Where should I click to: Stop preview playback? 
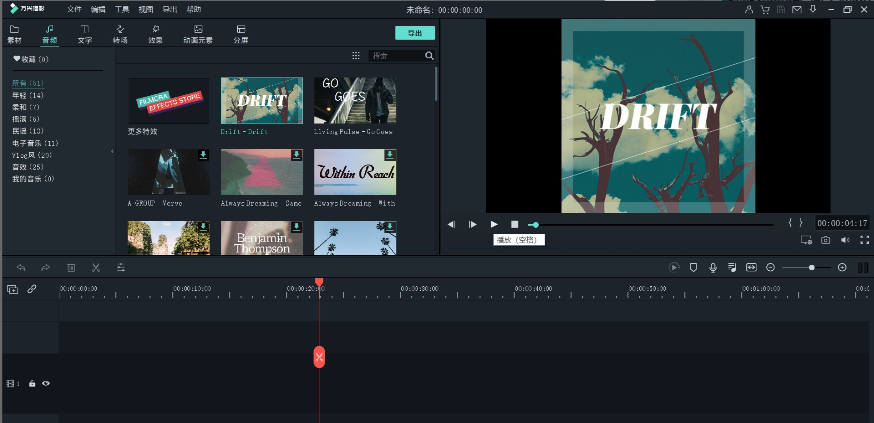point(515,224)
